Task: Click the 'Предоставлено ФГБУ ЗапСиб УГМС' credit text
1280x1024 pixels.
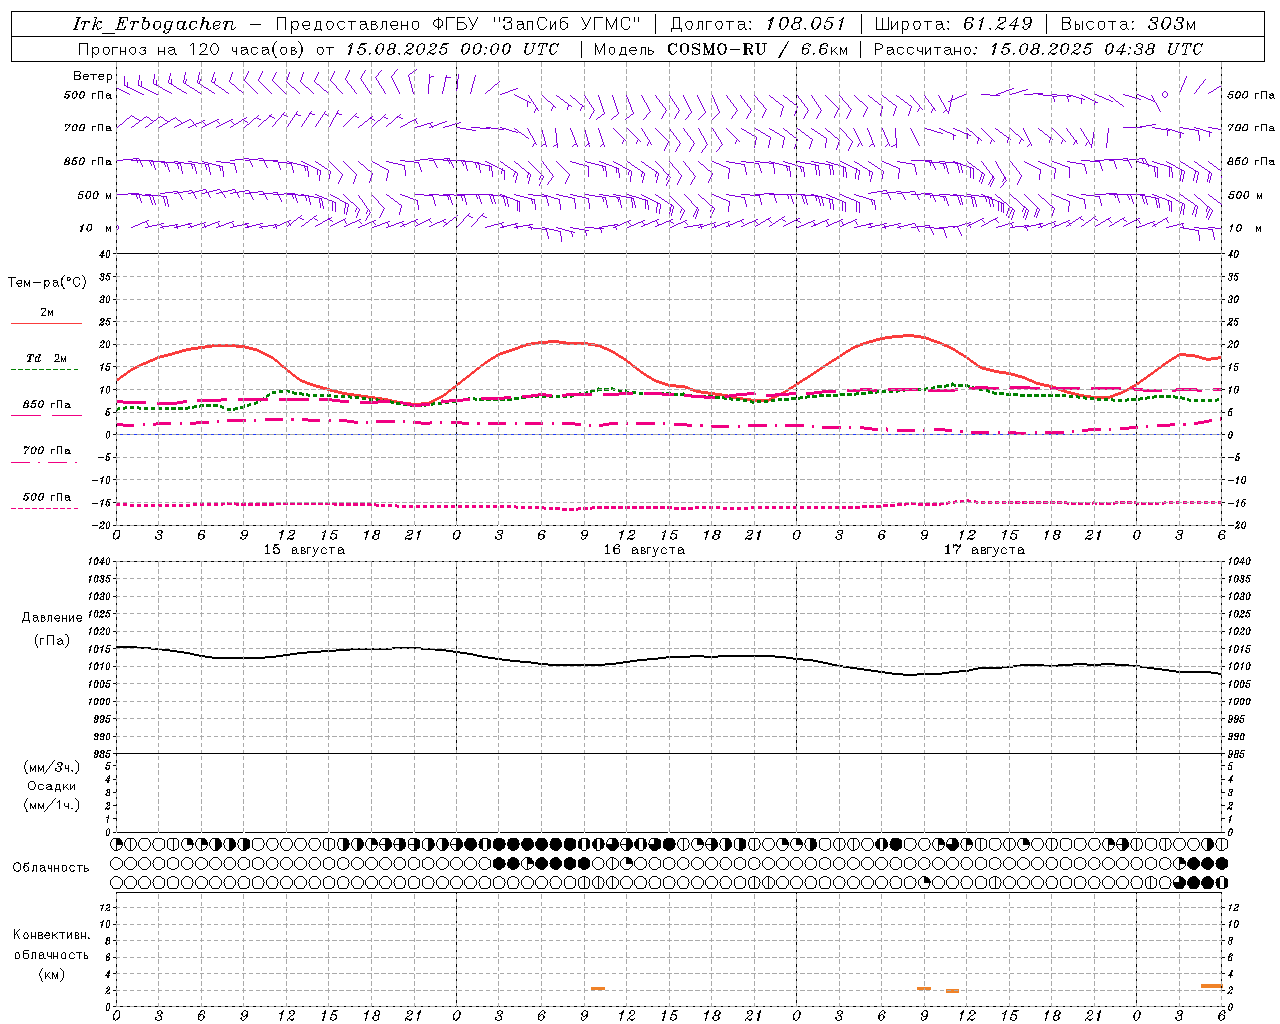Action: coord(457,24)
